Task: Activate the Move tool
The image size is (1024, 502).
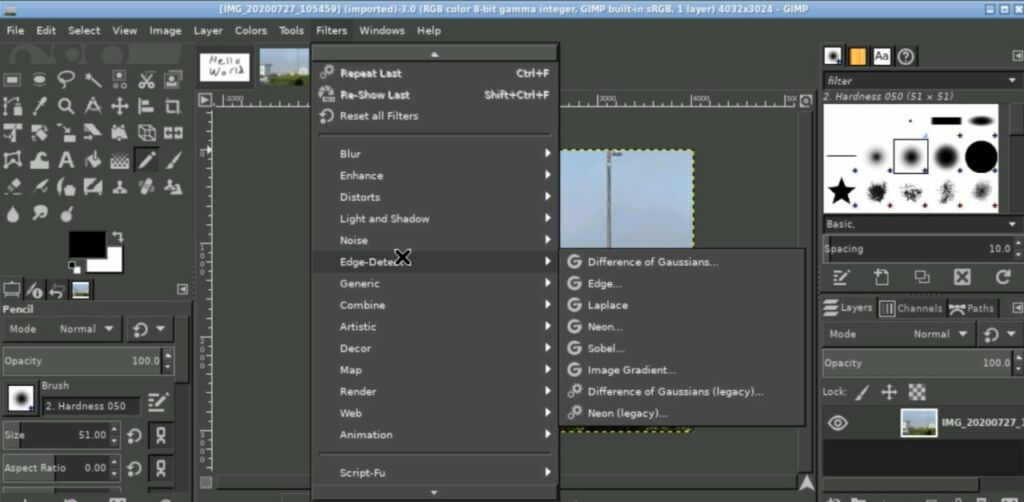Action: (x=120, y=106)
